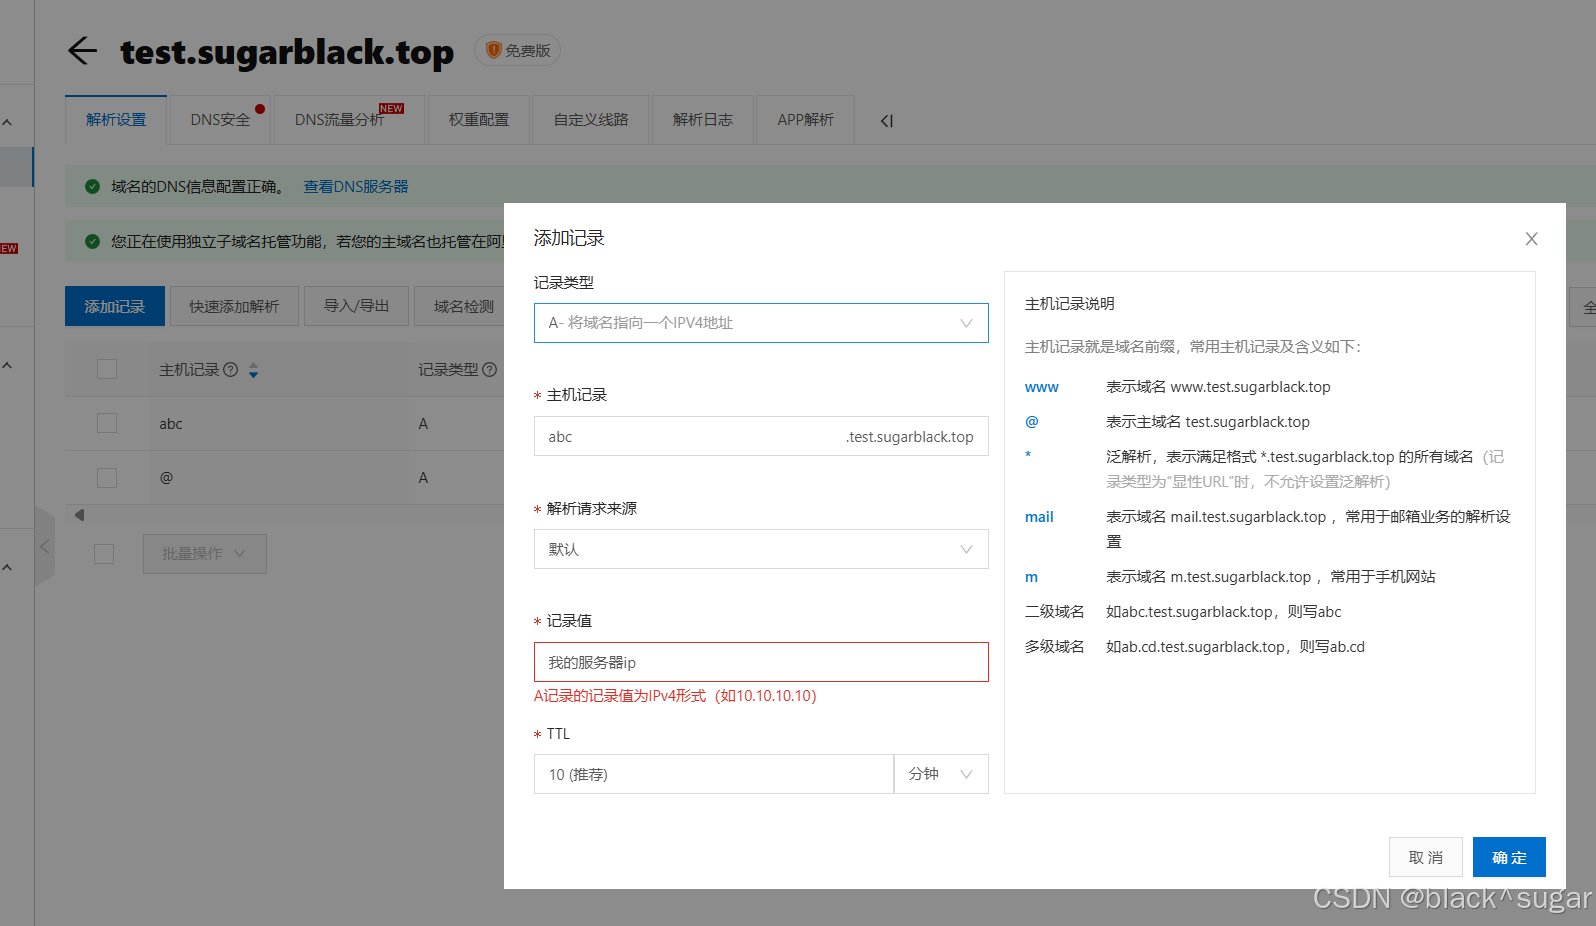The image size is (1596, 926).
Task: Click the 添加记录 button
Action: (x=115, y=306)
